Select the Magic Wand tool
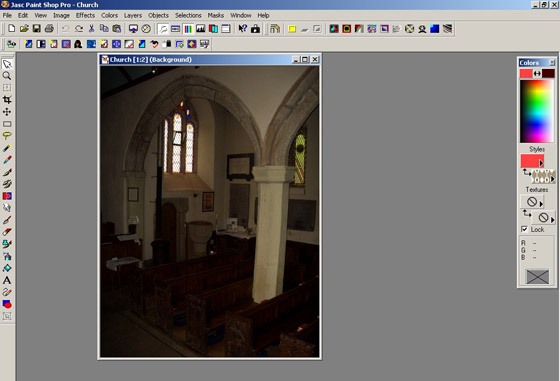This screenshot has height=381, width=560. pyautogui.click(x=7, y=148)
